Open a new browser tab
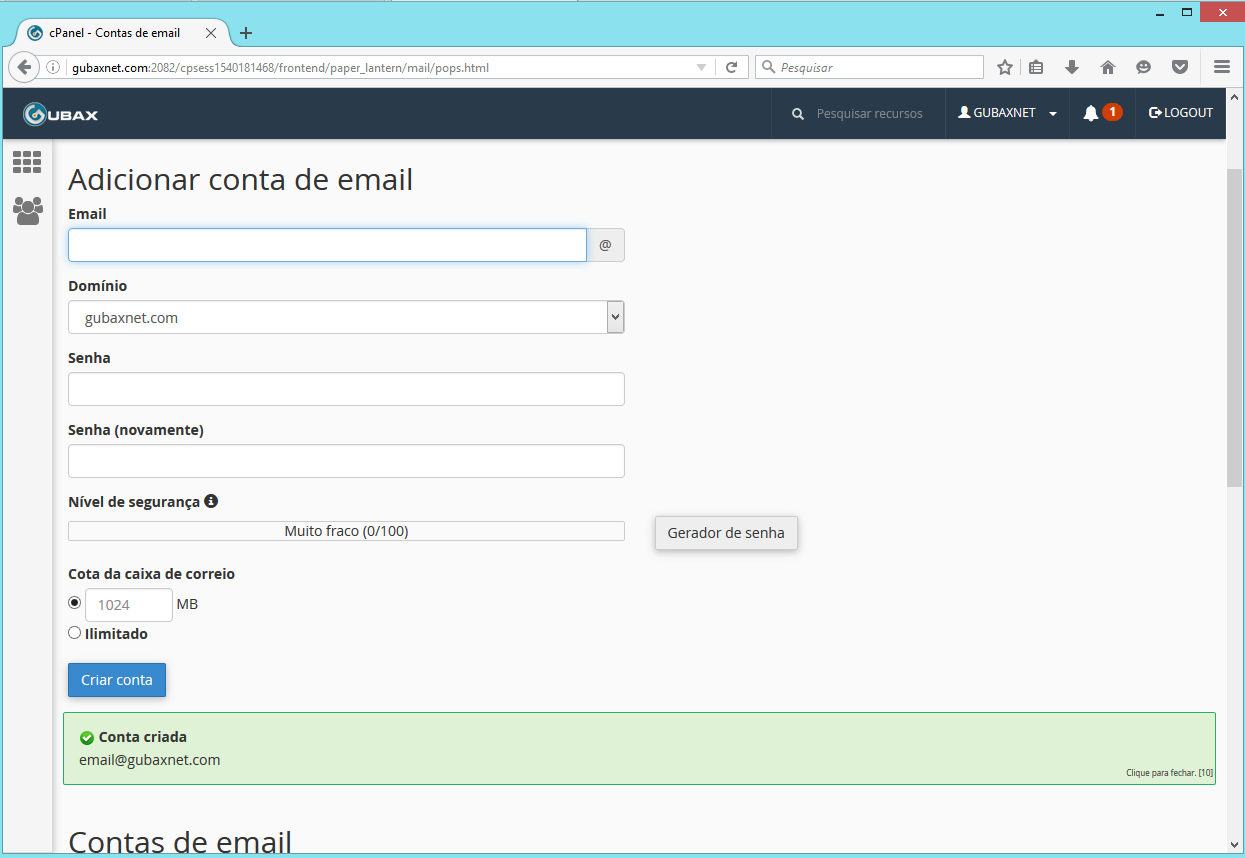Viewport: 1245px width, 858px height. pyautogui.click(x=245, y=32)
